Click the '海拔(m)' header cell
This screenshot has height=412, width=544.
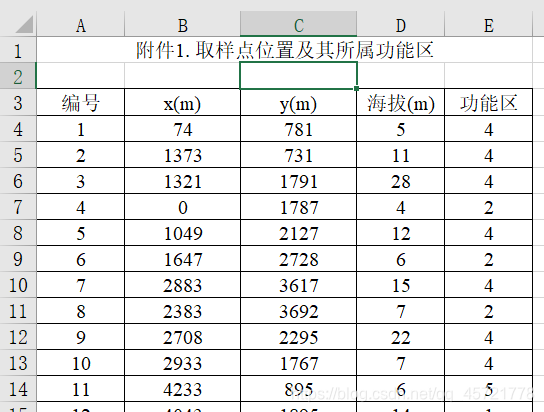point(401,102)
